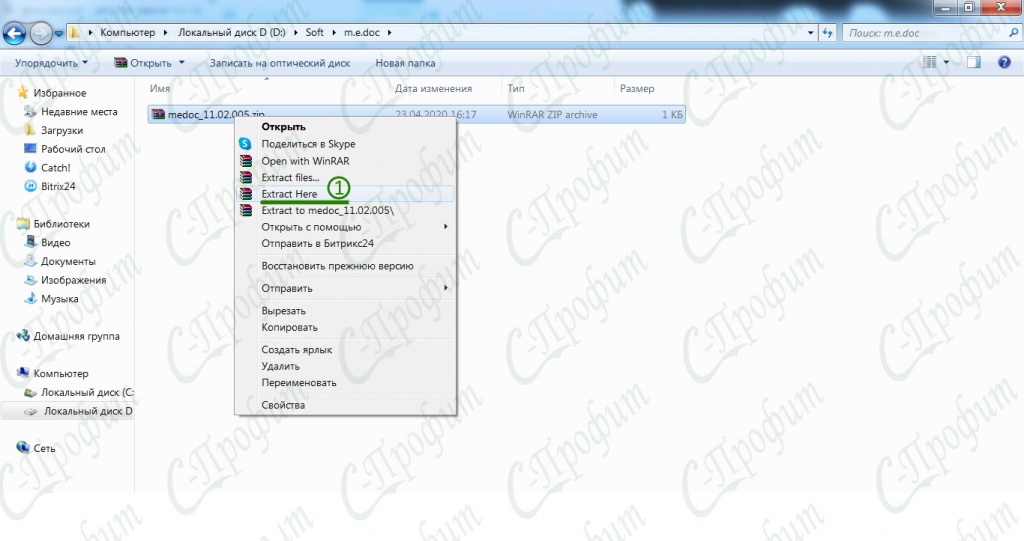The width and height of the screenshot is (1024, 541).
Task: Click WinRAR icon beside Extract Here
Action: click(246, 193)
